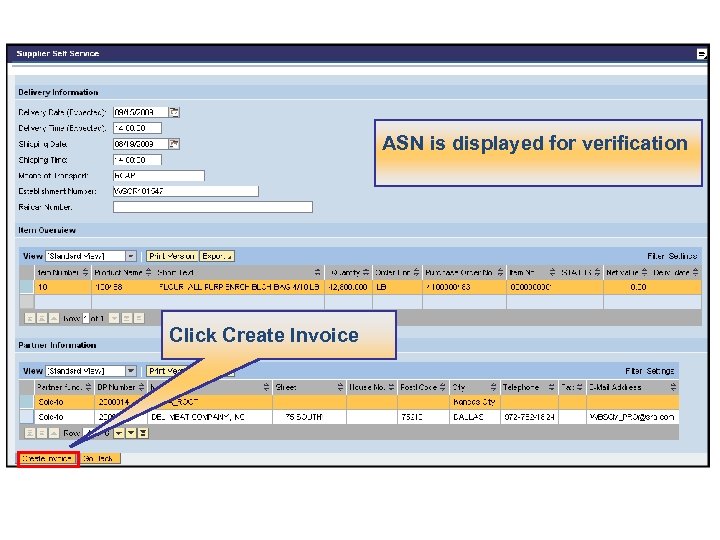This screenshot has width=720, height=540.
Task: Jump to first row in Item Overview pager
Action: [x=30, y=318]
